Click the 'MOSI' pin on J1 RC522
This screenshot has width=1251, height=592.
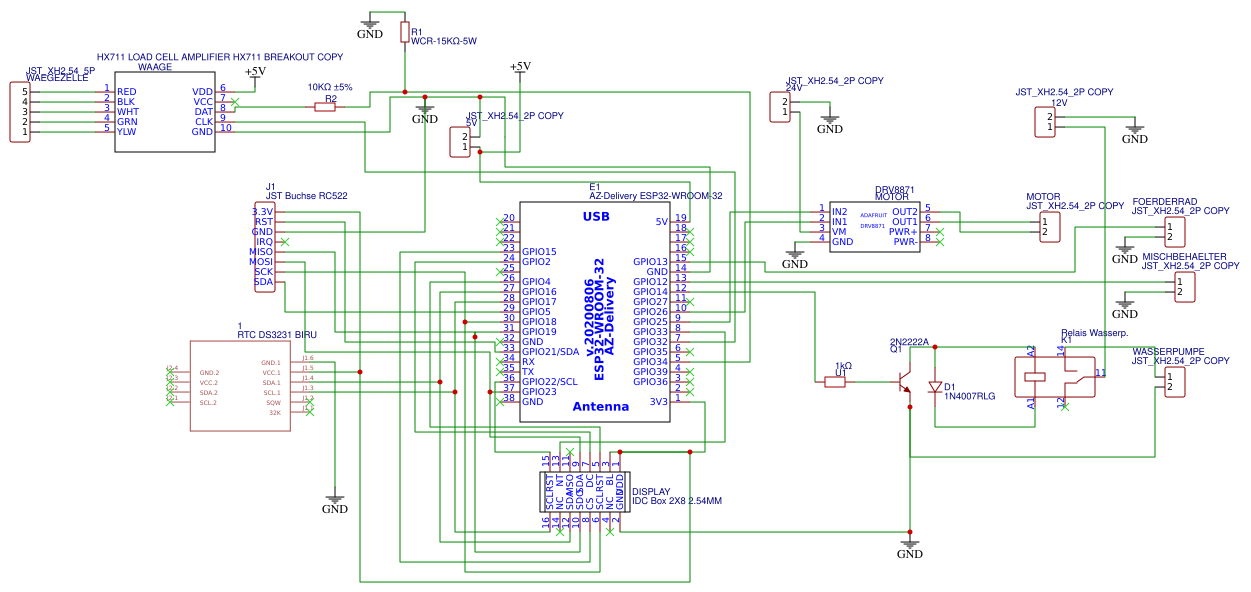pyautogui.click(x=261, y=262)
